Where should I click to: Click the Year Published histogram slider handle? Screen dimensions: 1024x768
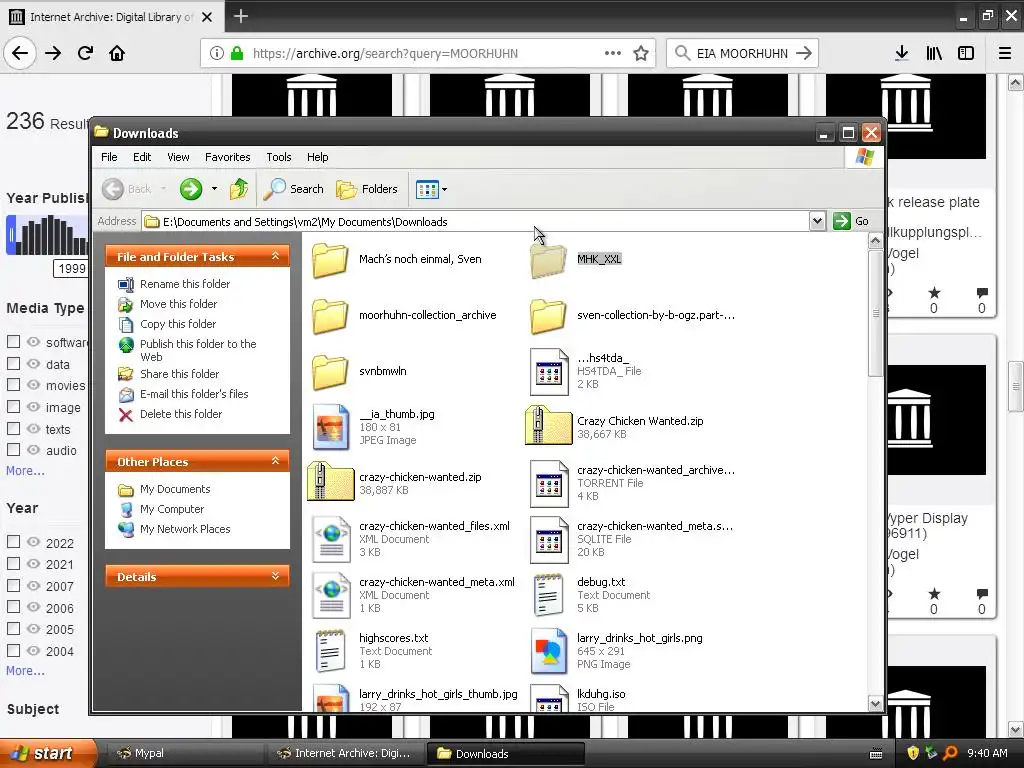10,234
